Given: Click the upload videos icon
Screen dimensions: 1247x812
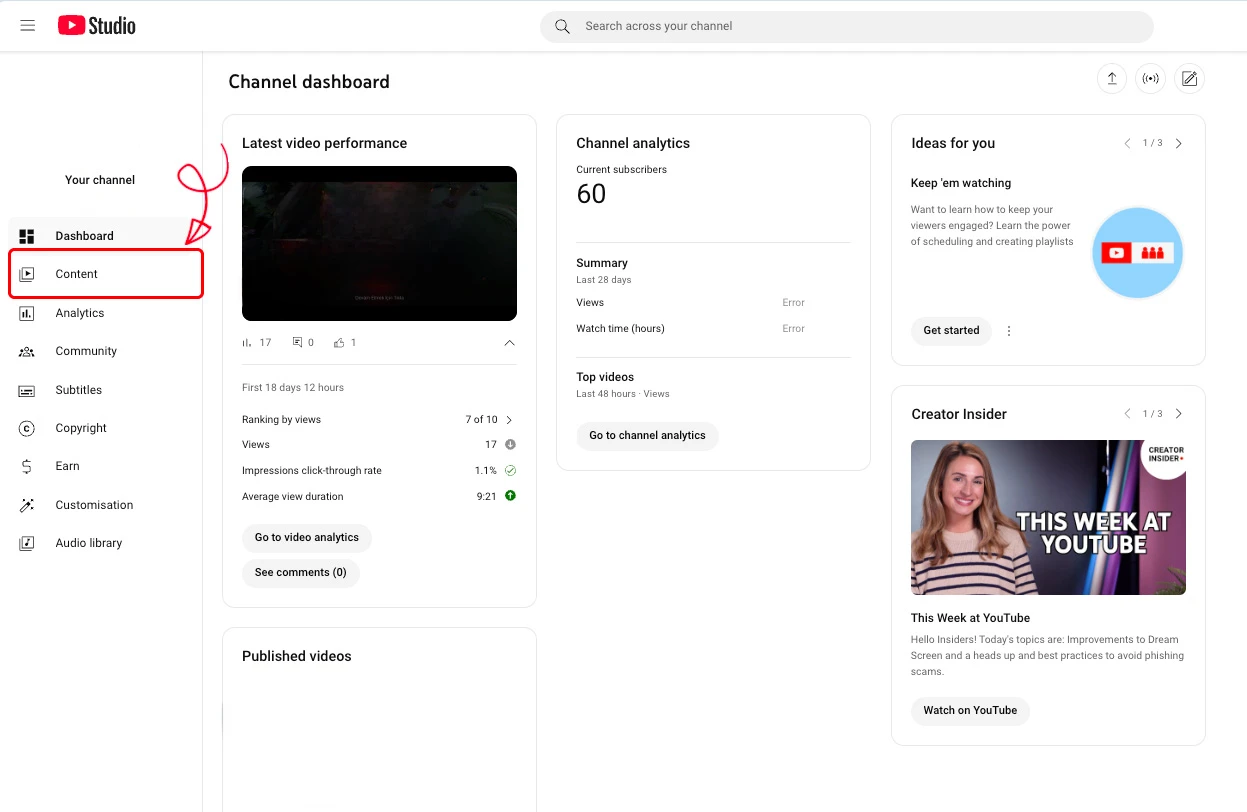Looking at the screenshot, I should coord(1112,79).
